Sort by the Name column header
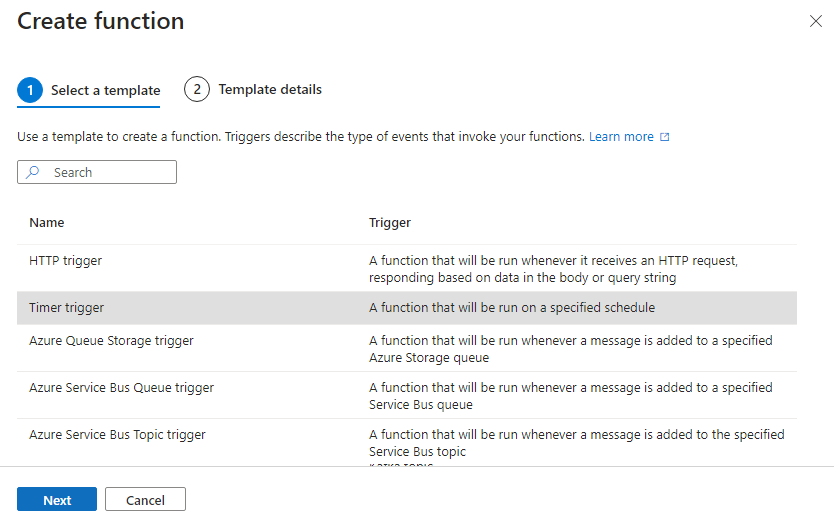This screenshot has width=834, height=524. pyautogui.click(x=47, y=223)
